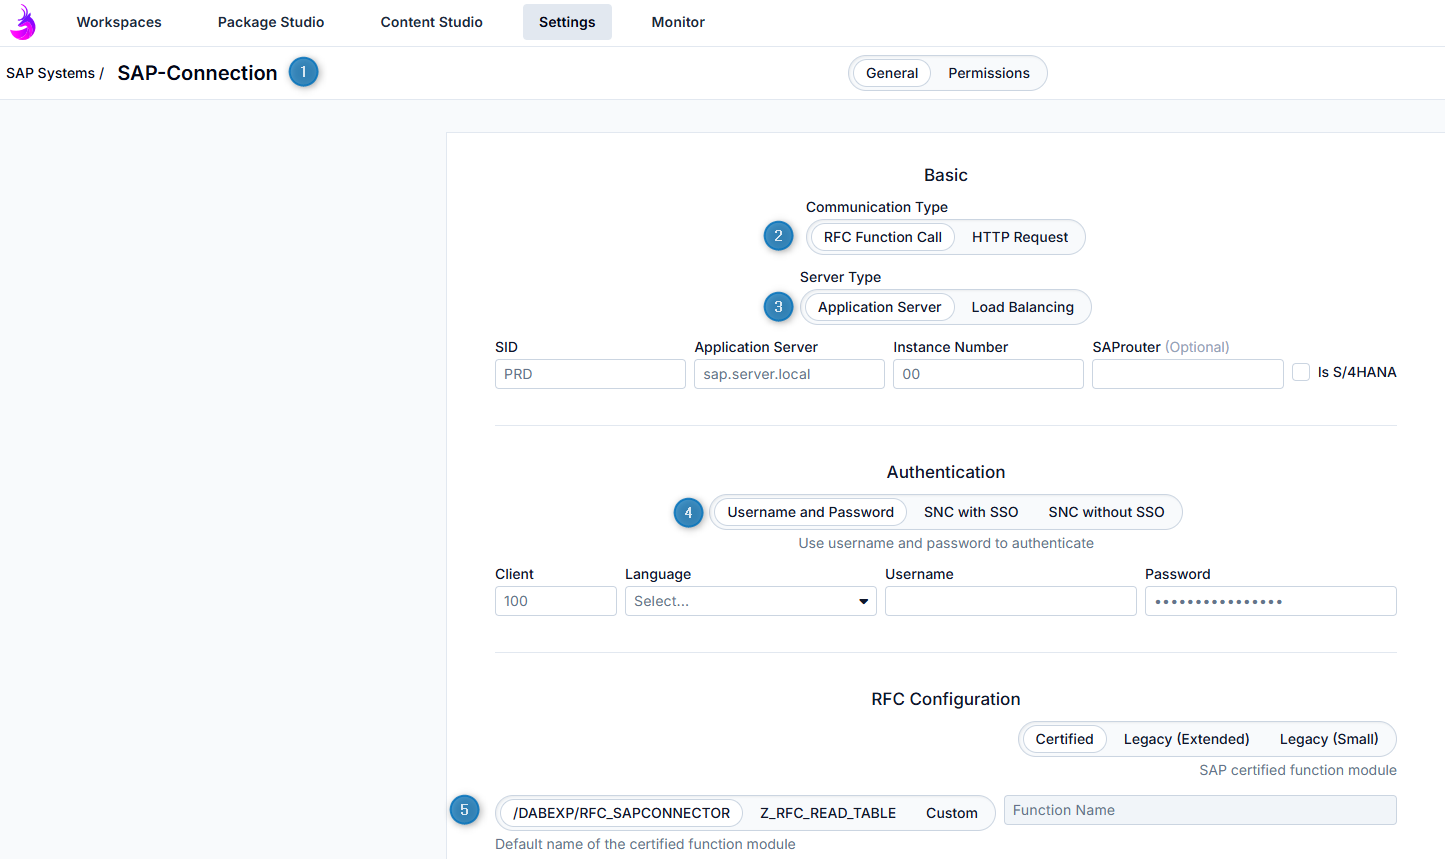Click the flame logo icon
The image size is (1445, 859).
[23, 22]
